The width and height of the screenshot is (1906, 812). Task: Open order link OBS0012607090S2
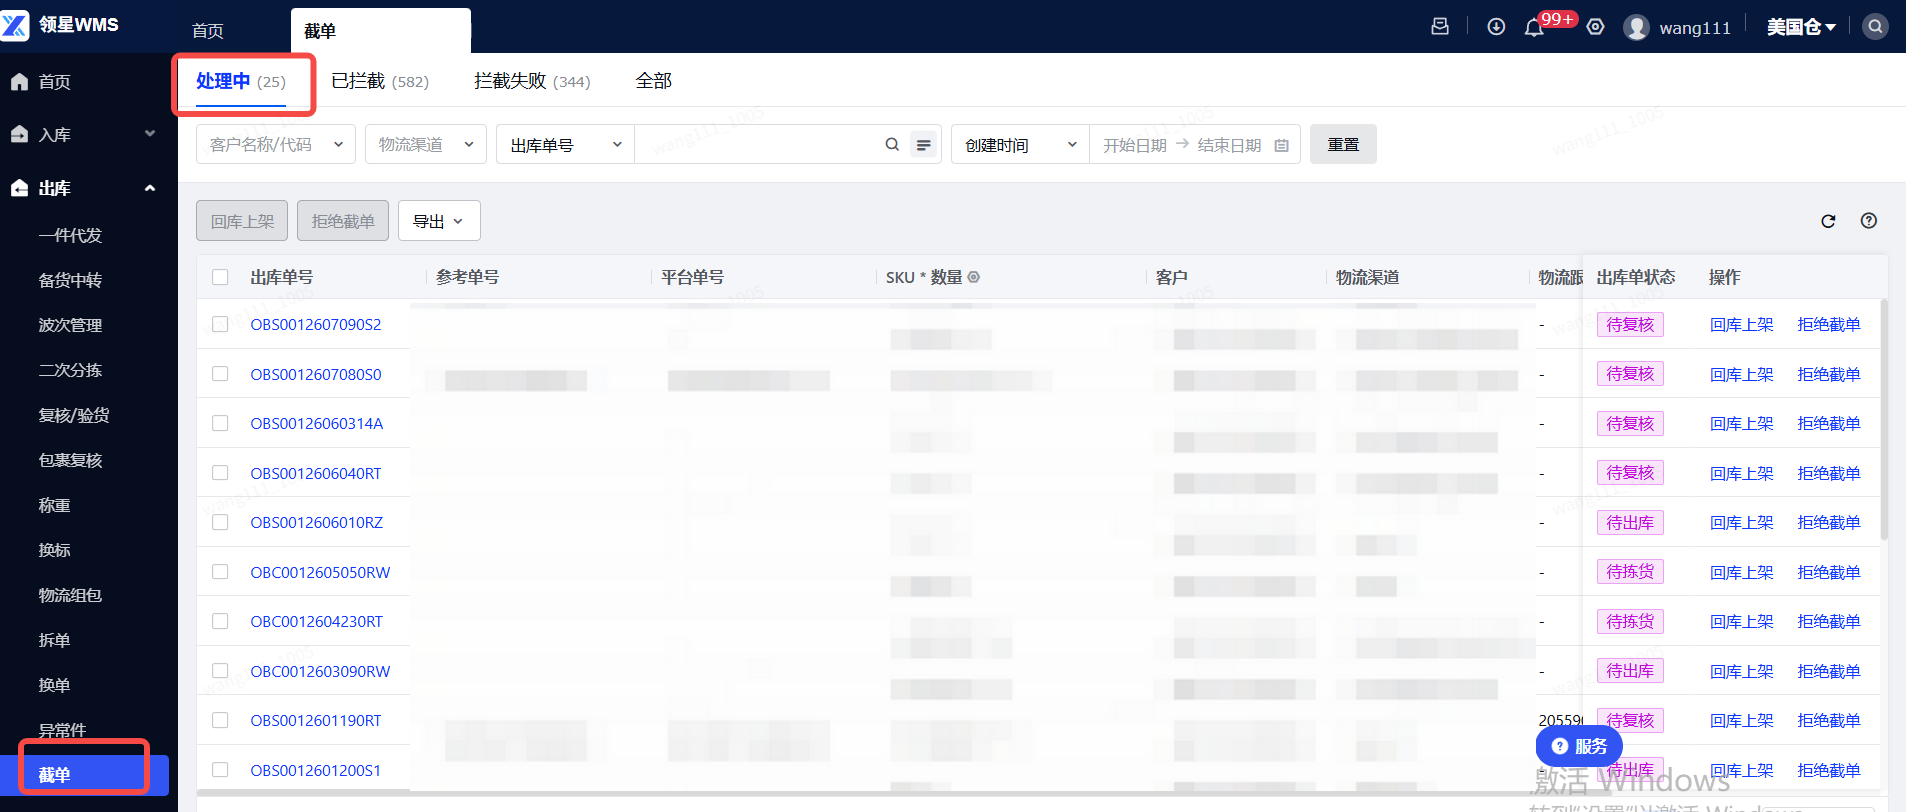coord(316,324)
